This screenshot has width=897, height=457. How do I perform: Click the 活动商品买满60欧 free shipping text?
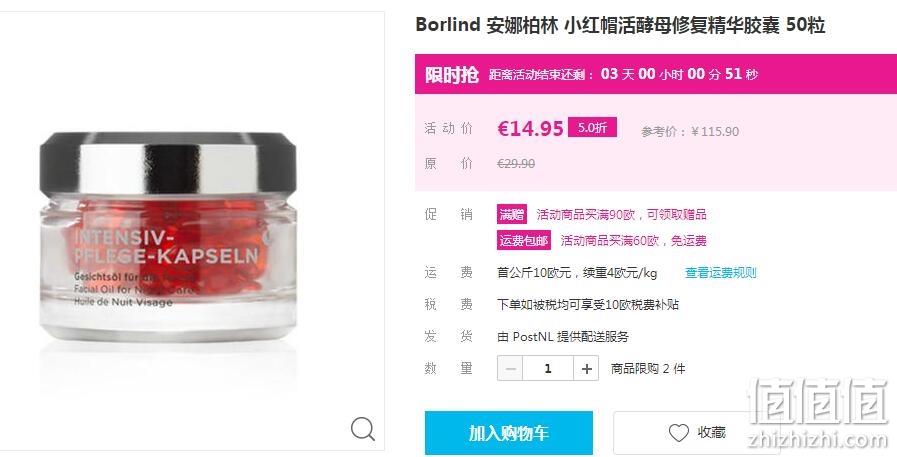coord(633,240)
